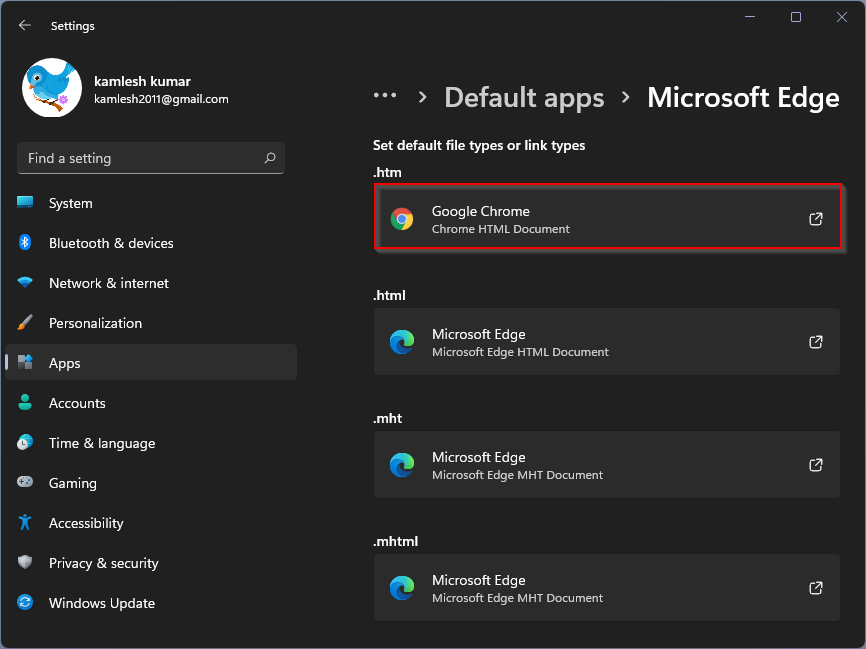Click the open icon on .mhtml row

pos(816,588)
